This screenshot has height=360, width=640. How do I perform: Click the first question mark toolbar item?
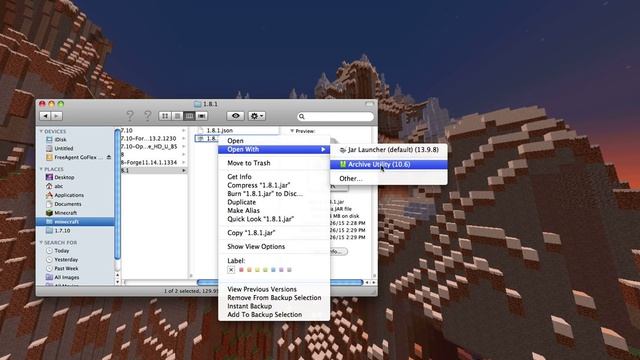coord(130,116)
